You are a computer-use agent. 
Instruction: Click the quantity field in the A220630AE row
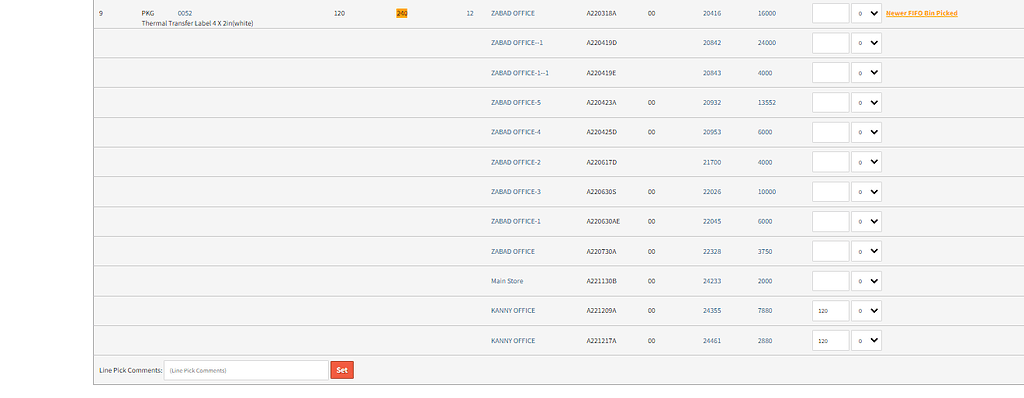click(831, 222)
